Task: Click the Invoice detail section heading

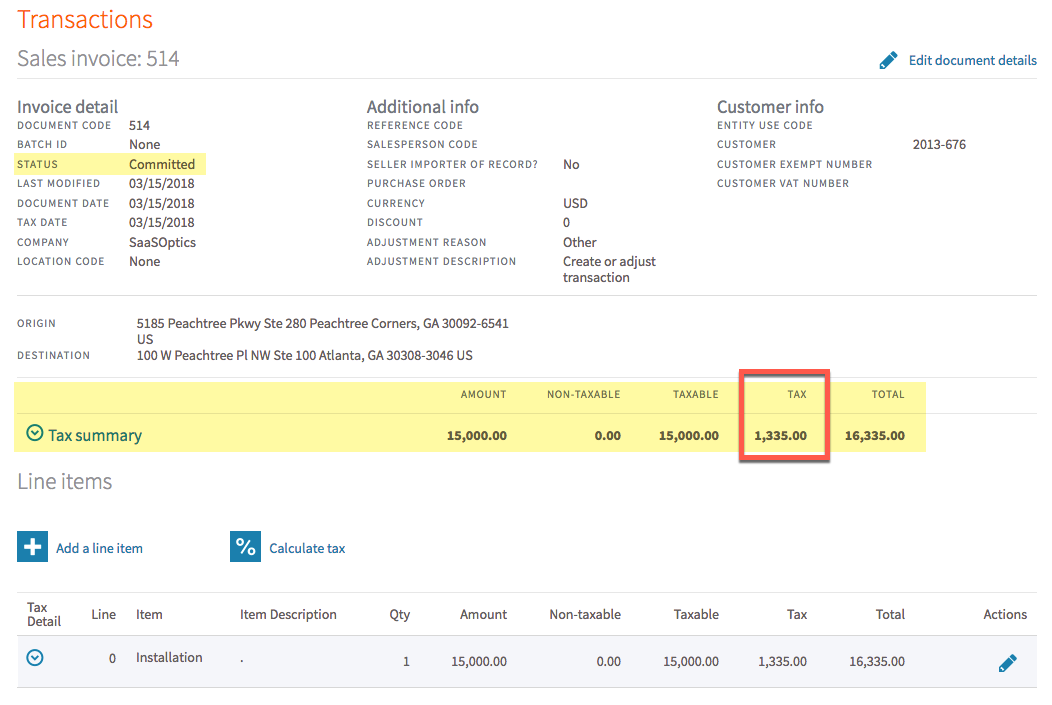Action: point(67,107)
